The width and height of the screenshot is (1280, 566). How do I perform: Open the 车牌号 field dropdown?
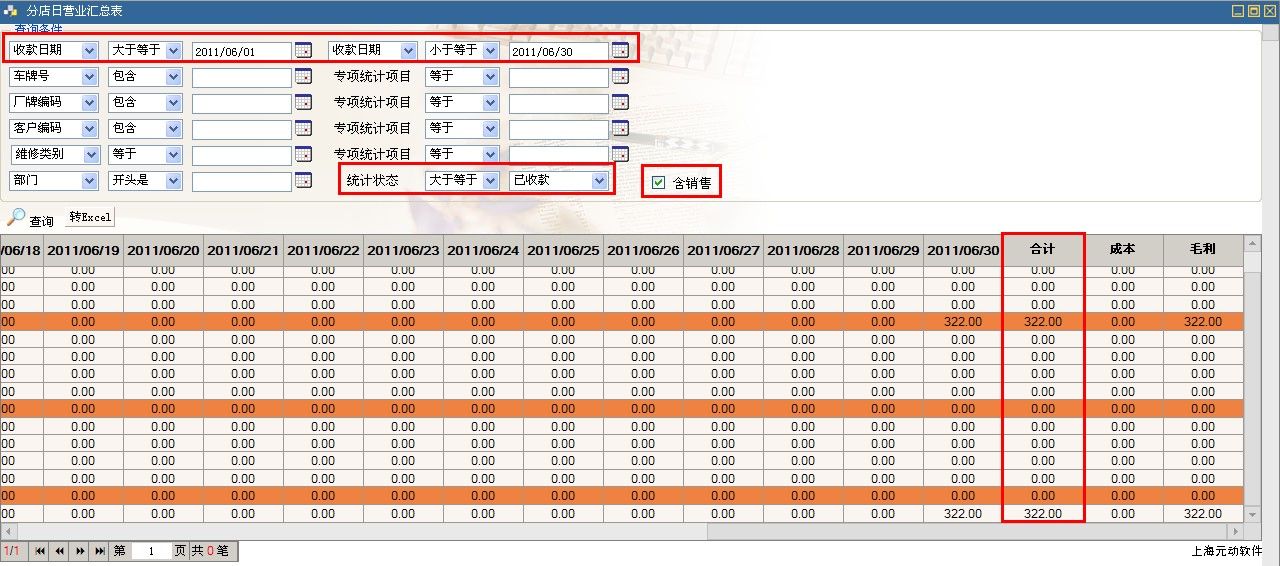pos(89,77)
